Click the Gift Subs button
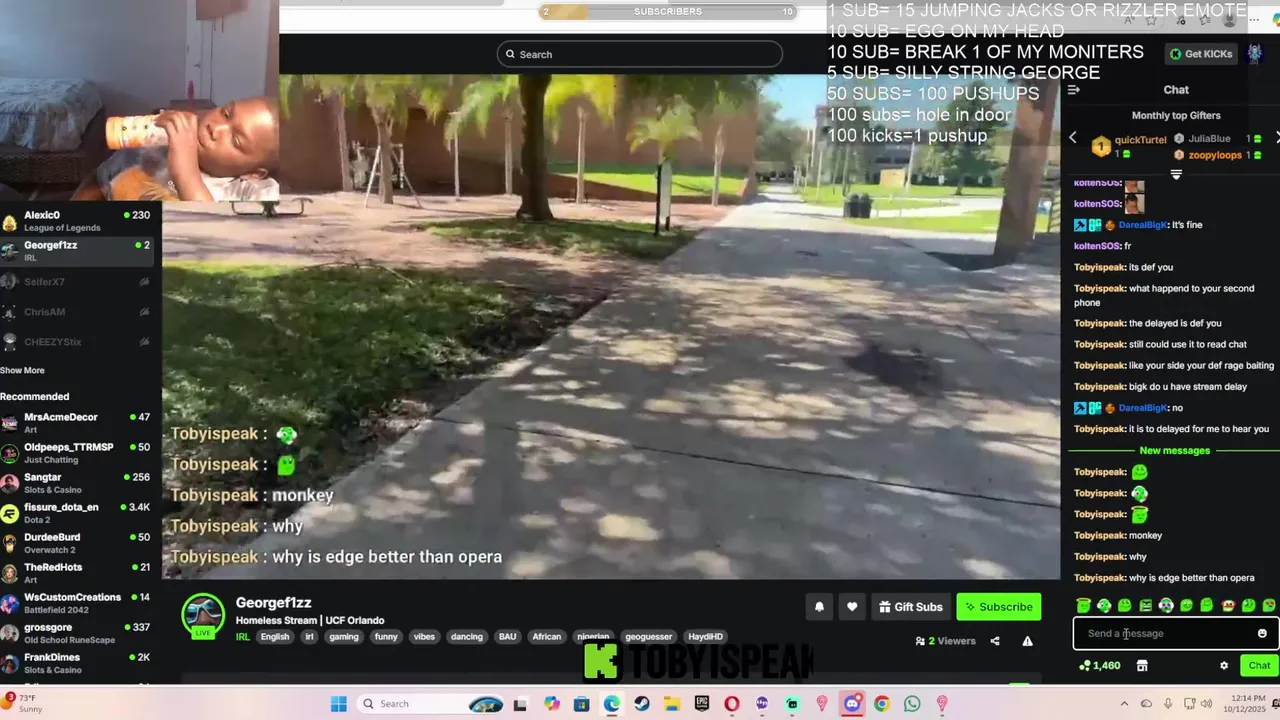This screenshot has width=1280, height=720. (x=911, y=607)
